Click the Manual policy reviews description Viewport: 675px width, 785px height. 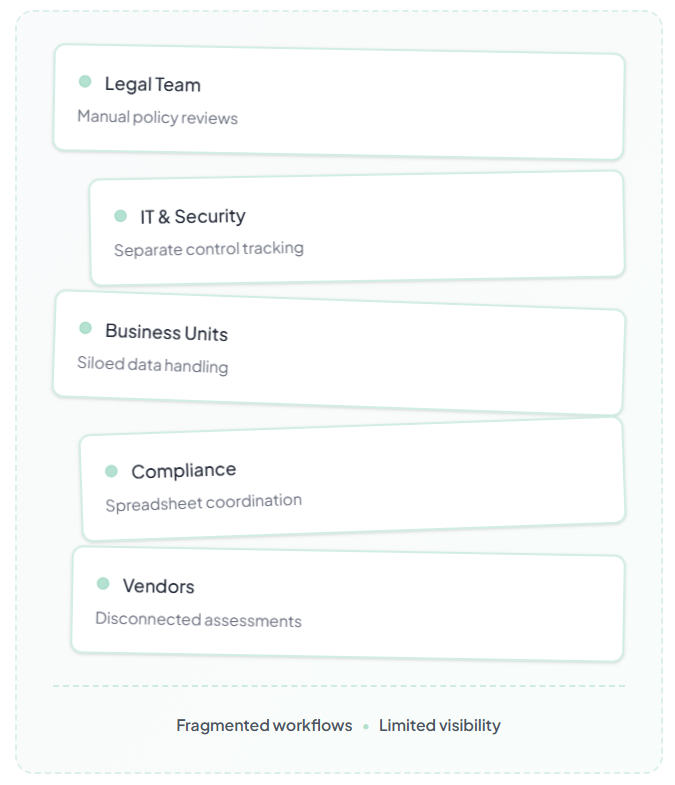(x=157, y=118)
